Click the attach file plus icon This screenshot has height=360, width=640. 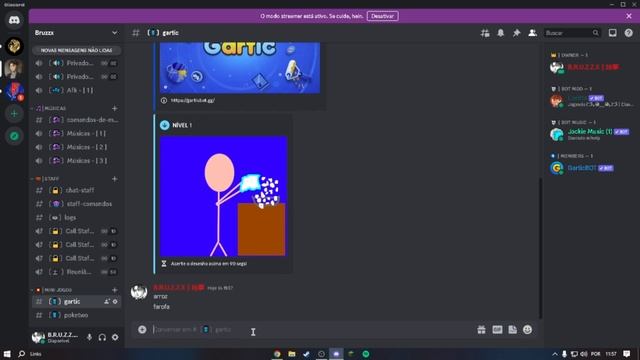point(142,329)
